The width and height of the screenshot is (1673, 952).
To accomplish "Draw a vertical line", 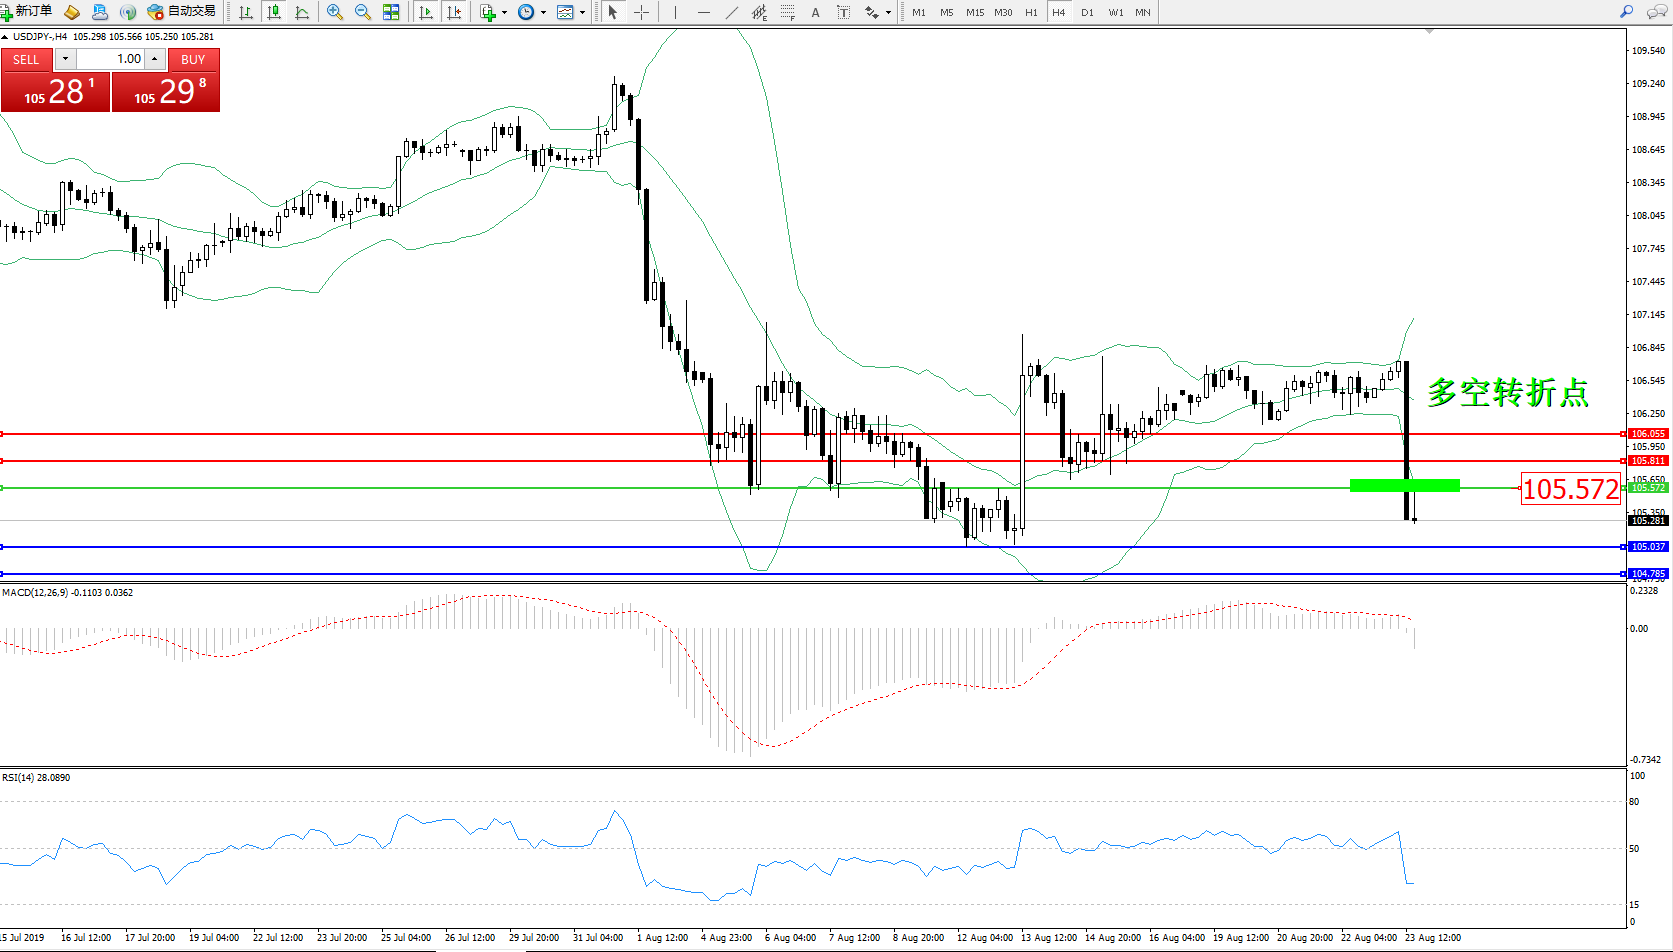I will [675, 12].
